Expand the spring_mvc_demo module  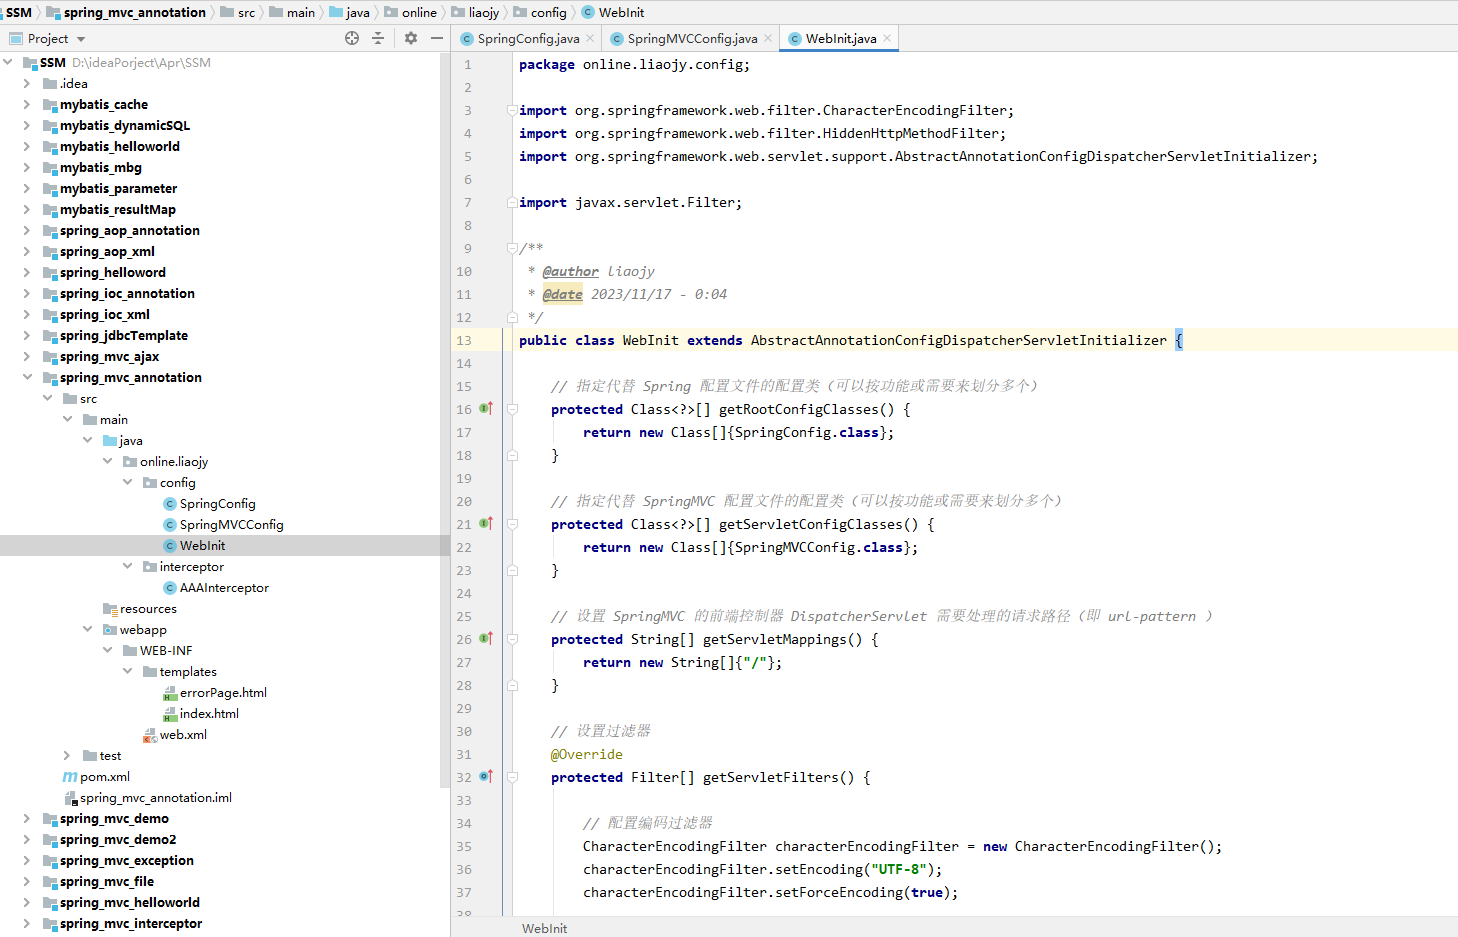pyautogui.click(x=27, y=818)
